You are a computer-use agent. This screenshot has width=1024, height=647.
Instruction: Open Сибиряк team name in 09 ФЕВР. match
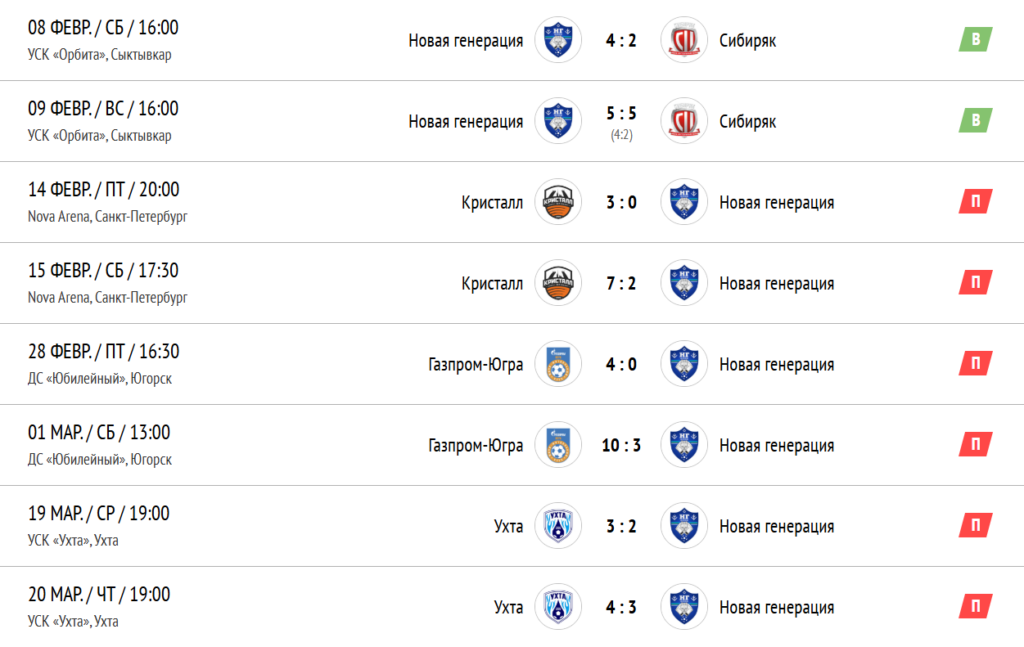(x=748, y=121)
